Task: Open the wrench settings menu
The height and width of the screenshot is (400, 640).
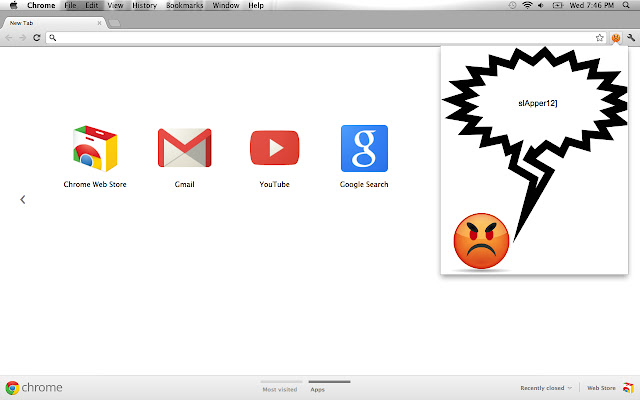Action: (x=631, y=38)
